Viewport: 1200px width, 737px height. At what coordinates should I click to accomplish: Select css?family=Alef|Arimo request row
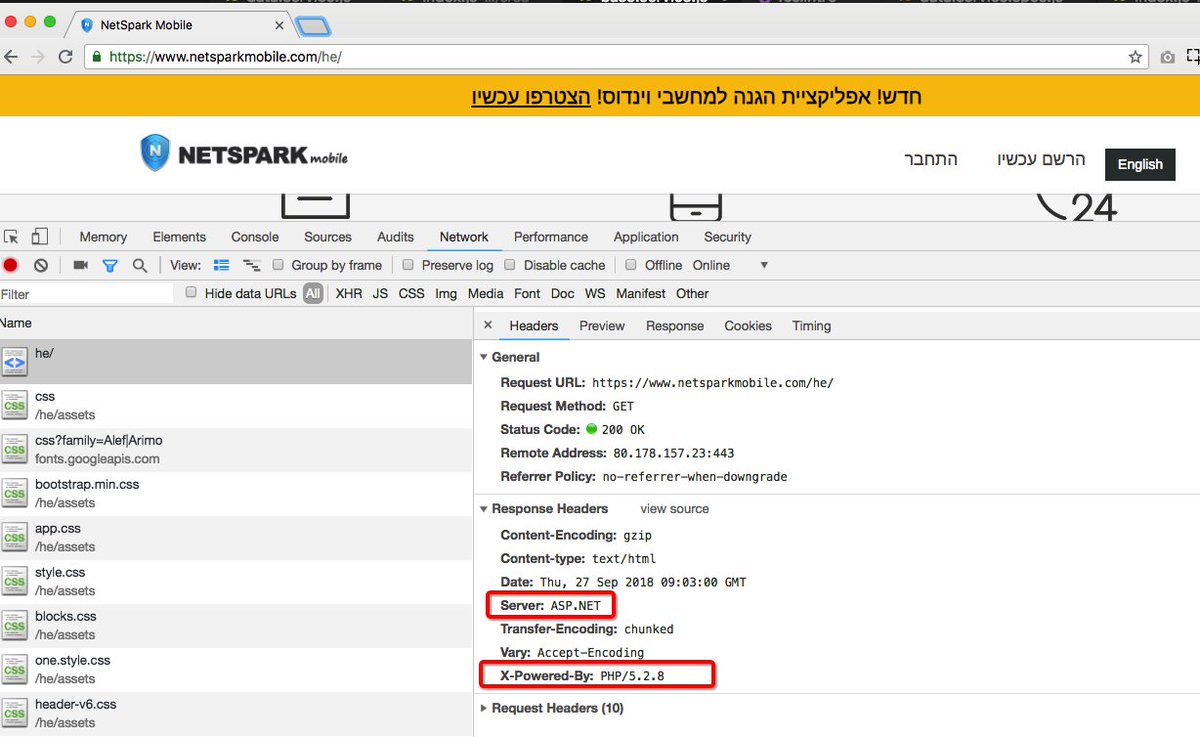pos(236,450)
